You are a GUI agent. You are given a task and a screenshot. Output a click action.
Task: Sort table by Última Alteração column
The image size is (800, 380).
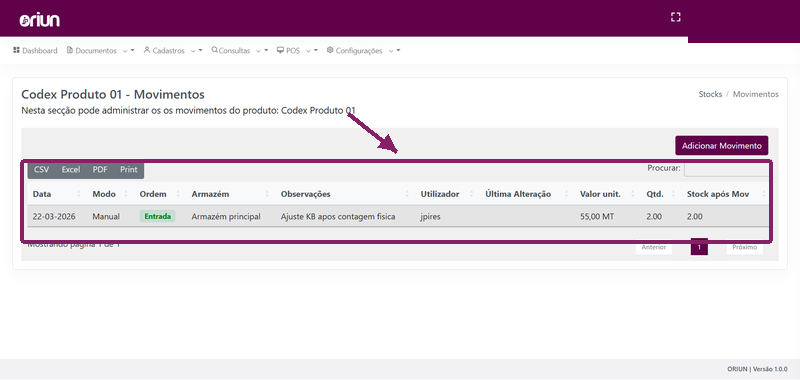tap(527, 194)
